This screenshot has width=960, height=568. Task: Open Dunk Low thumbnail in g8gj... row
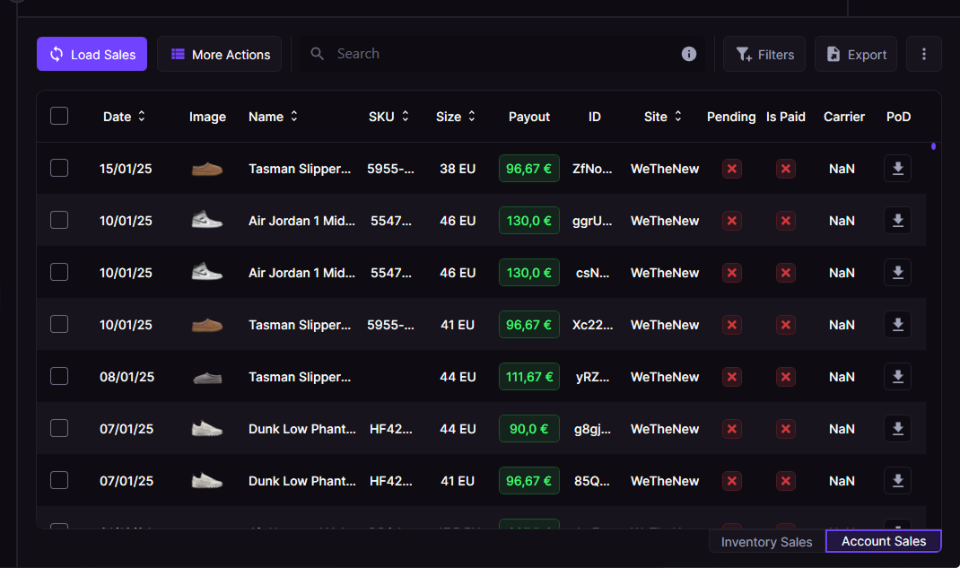pos(207,428)
